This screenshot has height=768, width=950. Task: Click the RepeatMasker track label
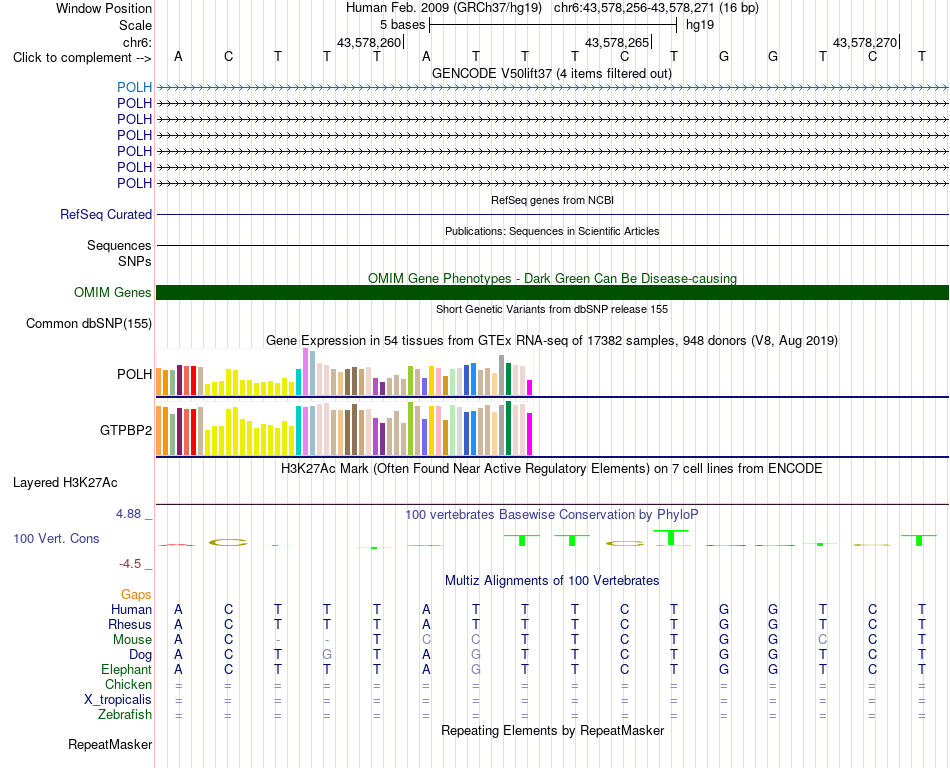110,744
